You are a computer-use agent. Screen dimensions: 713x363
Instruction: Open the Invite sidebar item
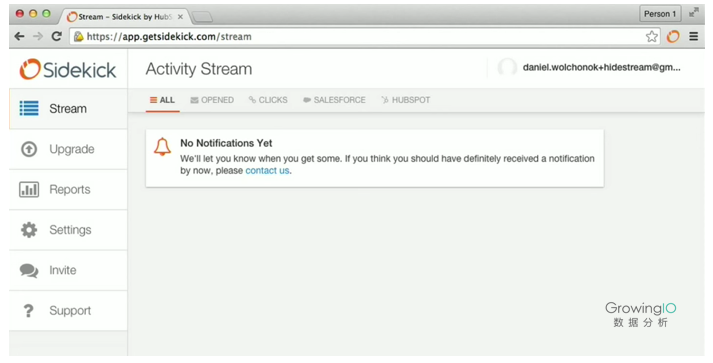coord(68,270)
